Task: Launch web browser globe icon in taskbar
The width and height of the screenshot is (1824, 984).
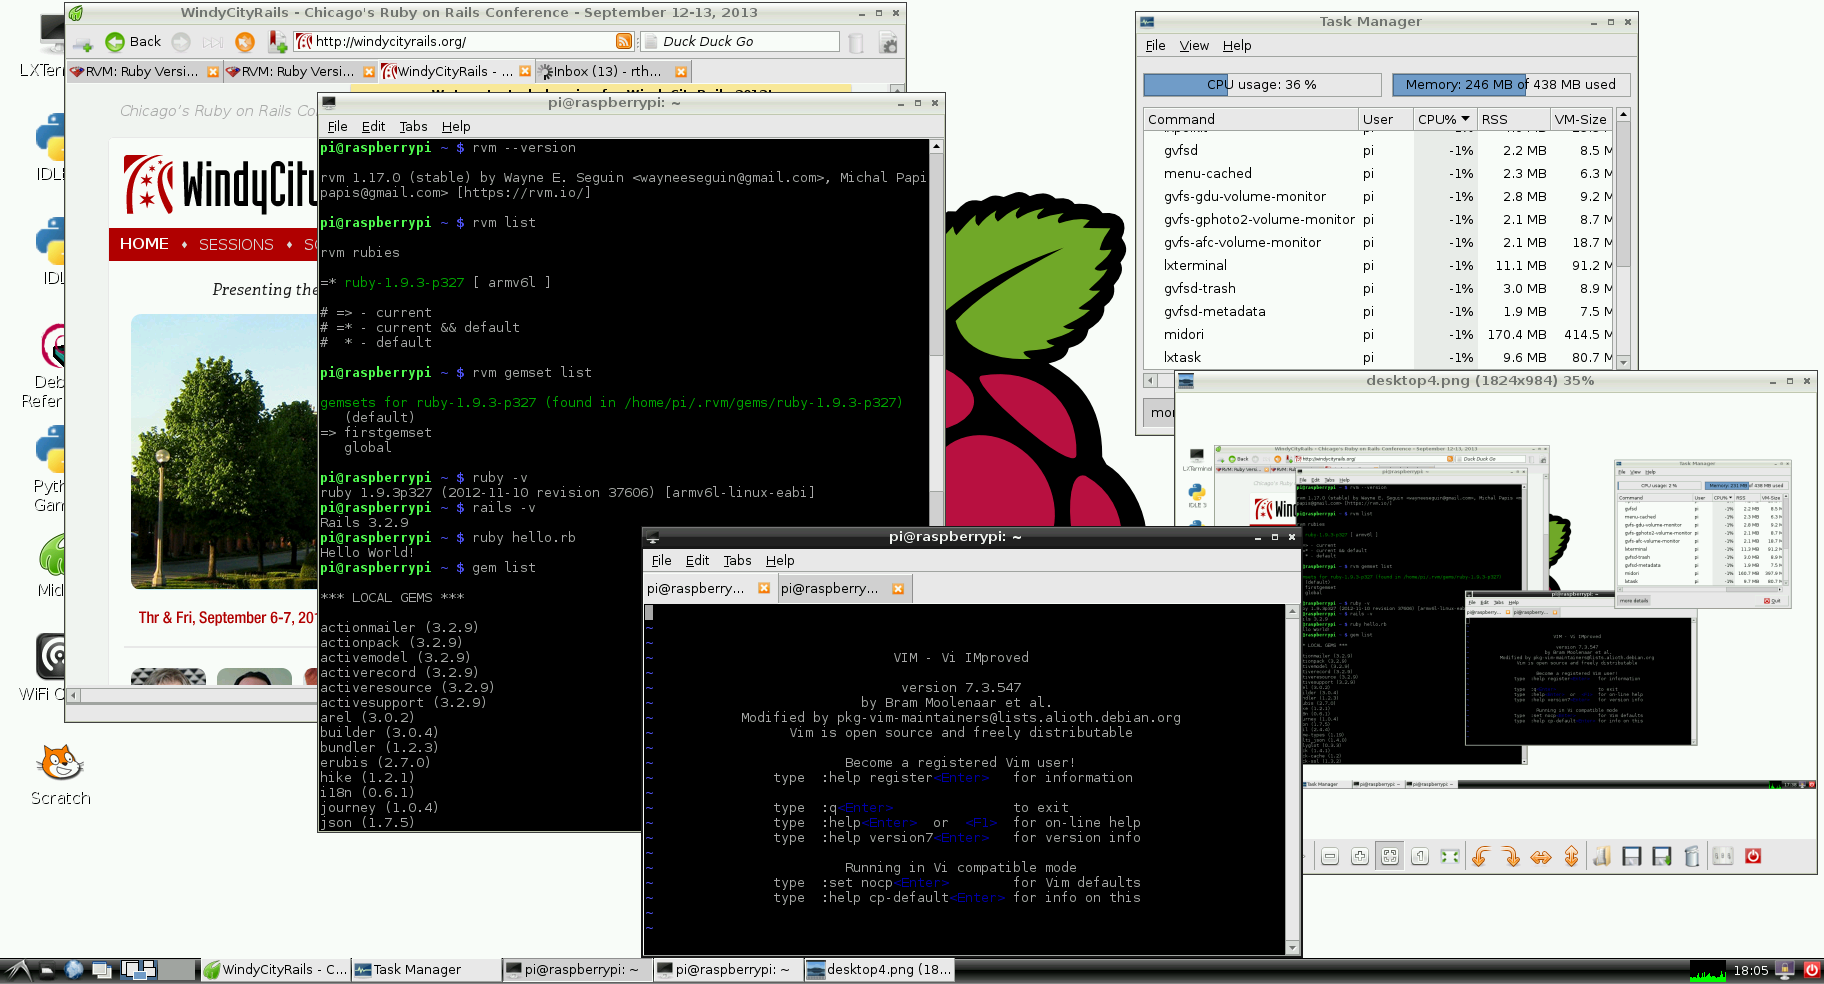Action: [x=74, y=969]
